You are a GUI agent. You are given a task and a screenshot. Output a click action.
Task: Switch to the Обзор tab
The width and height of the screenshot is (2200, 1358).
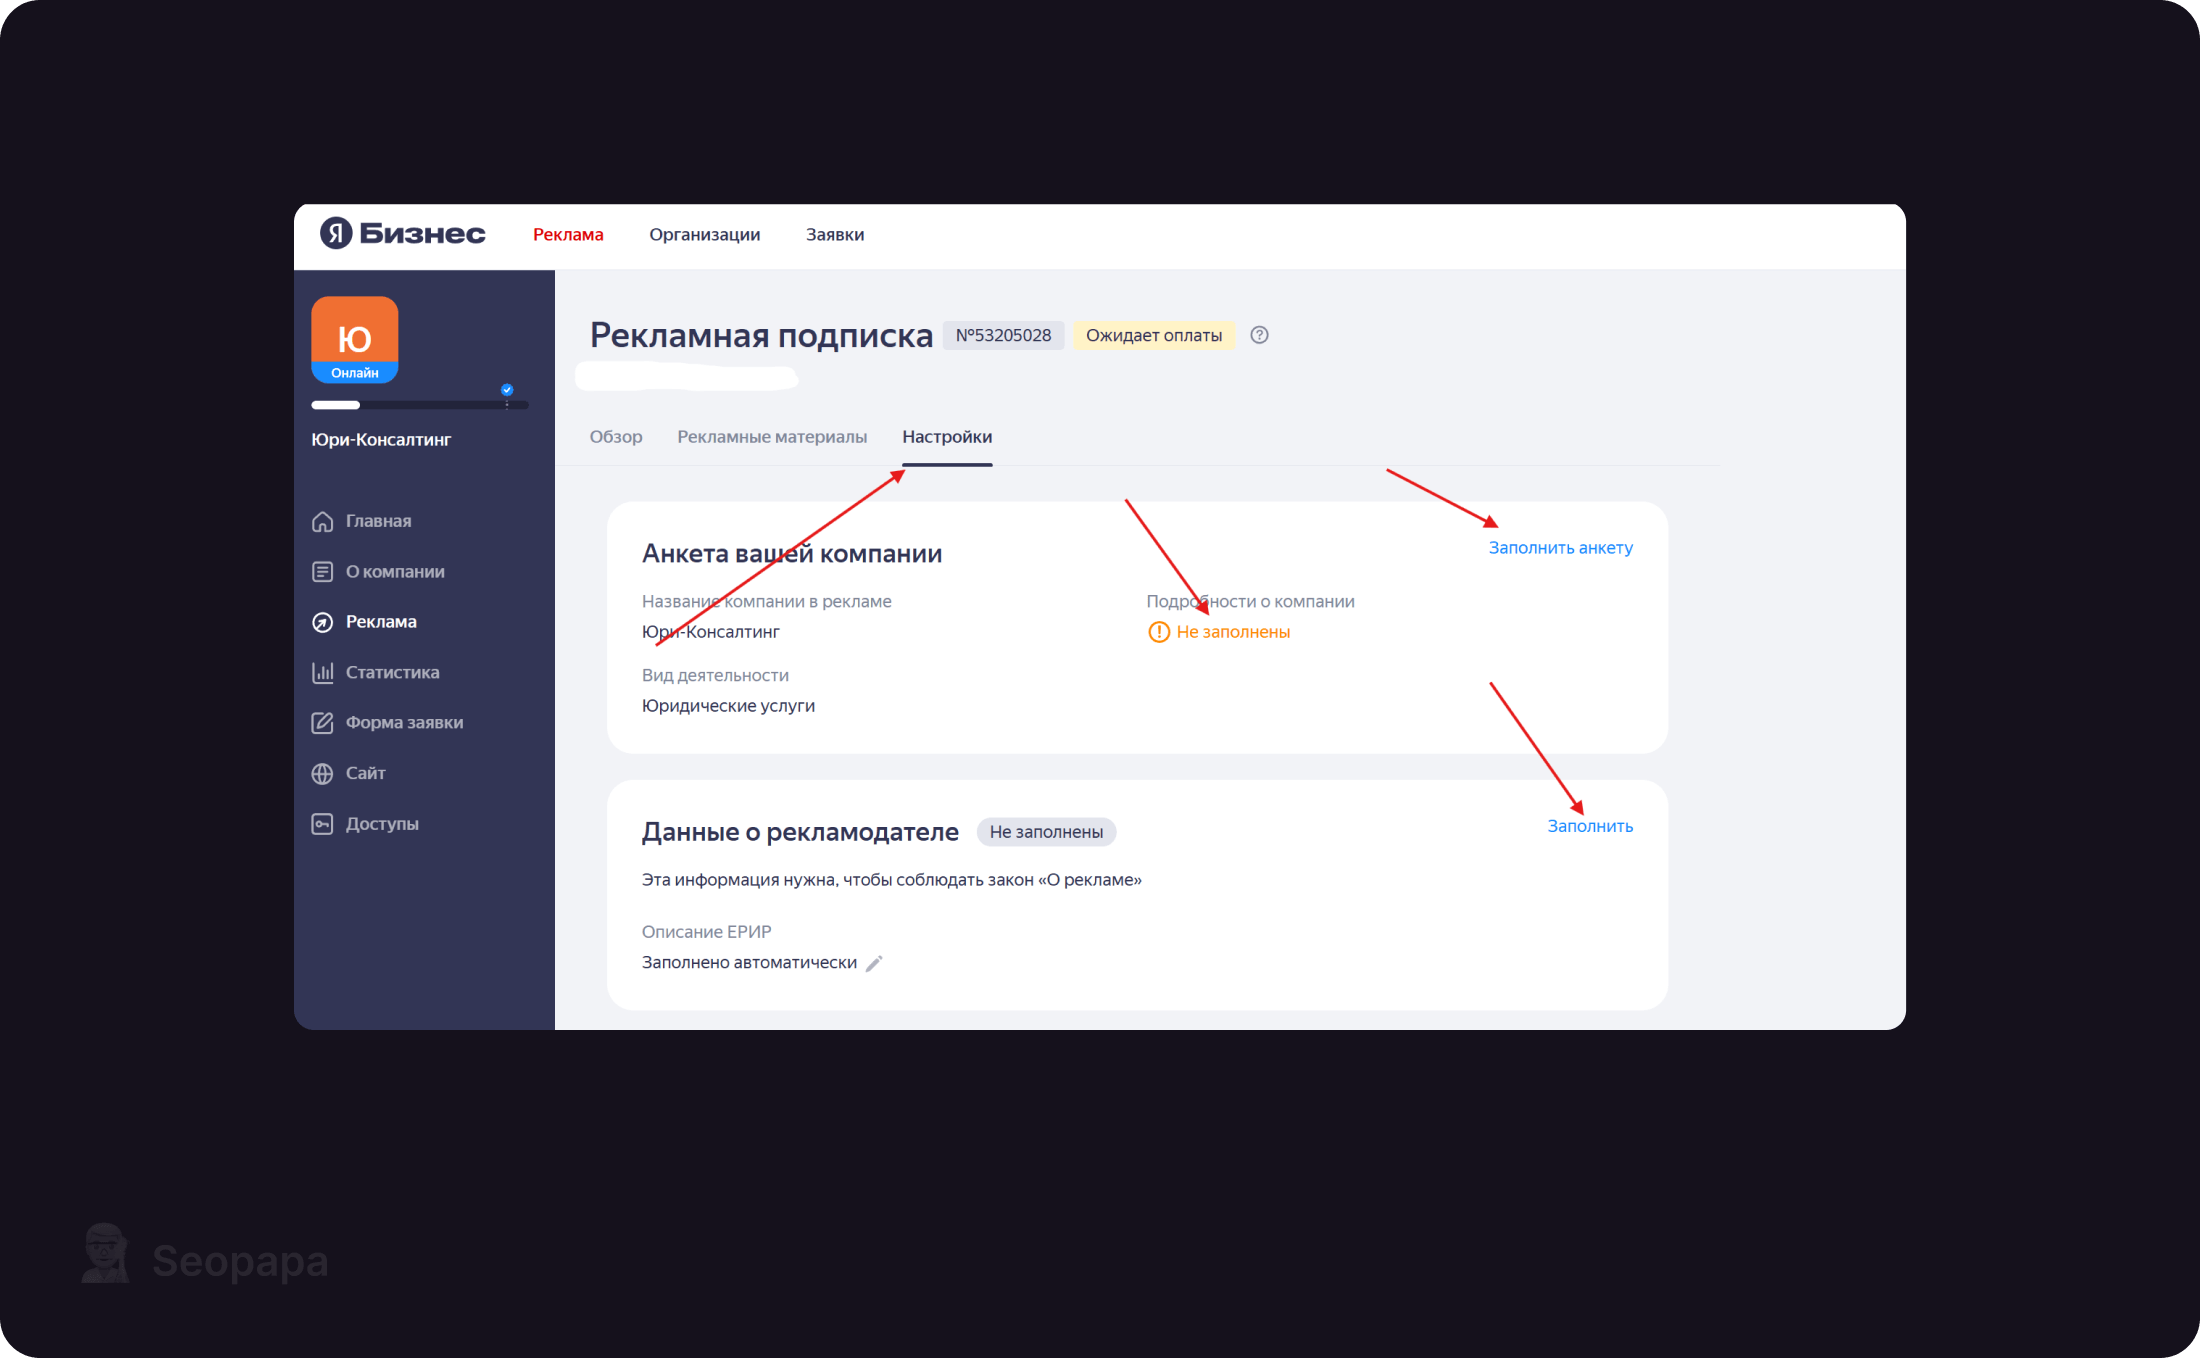point(615,437)
